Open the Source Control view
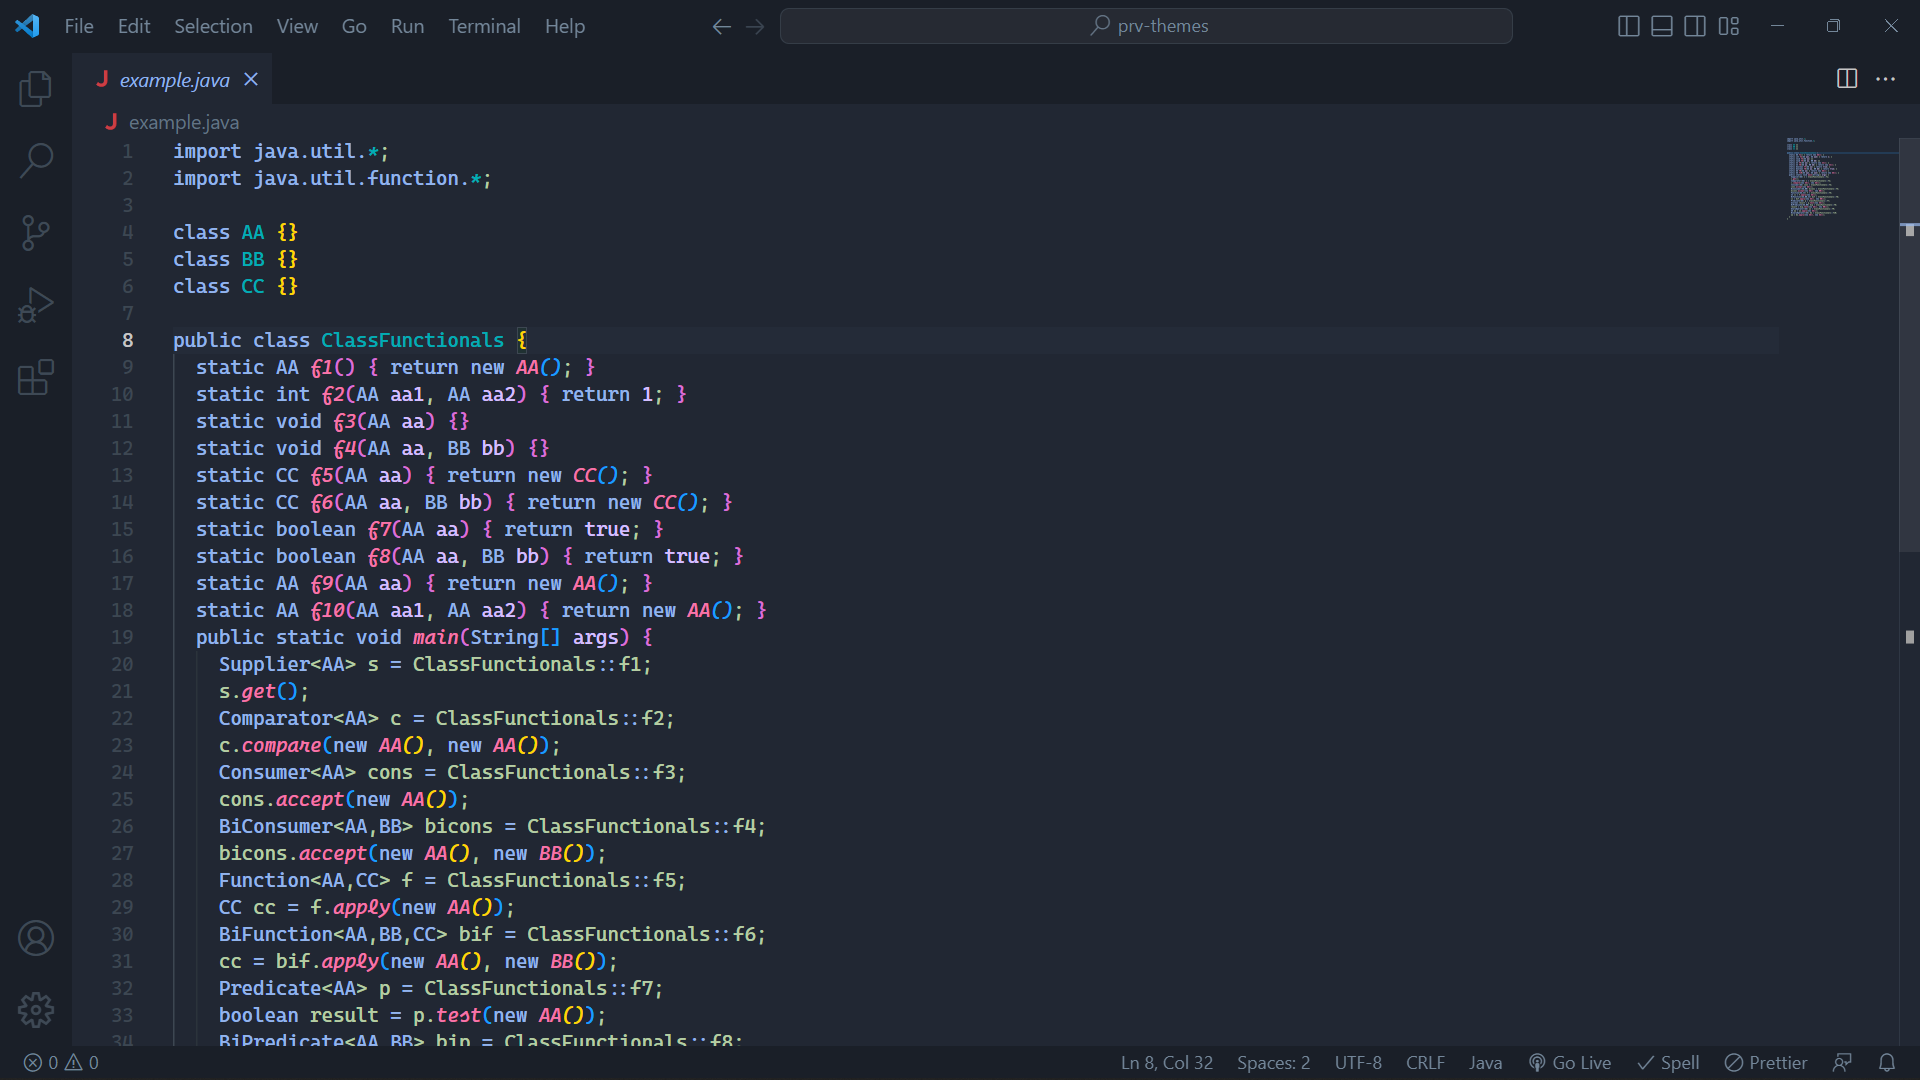The image size is (1920, 1080). click(36, 233)
